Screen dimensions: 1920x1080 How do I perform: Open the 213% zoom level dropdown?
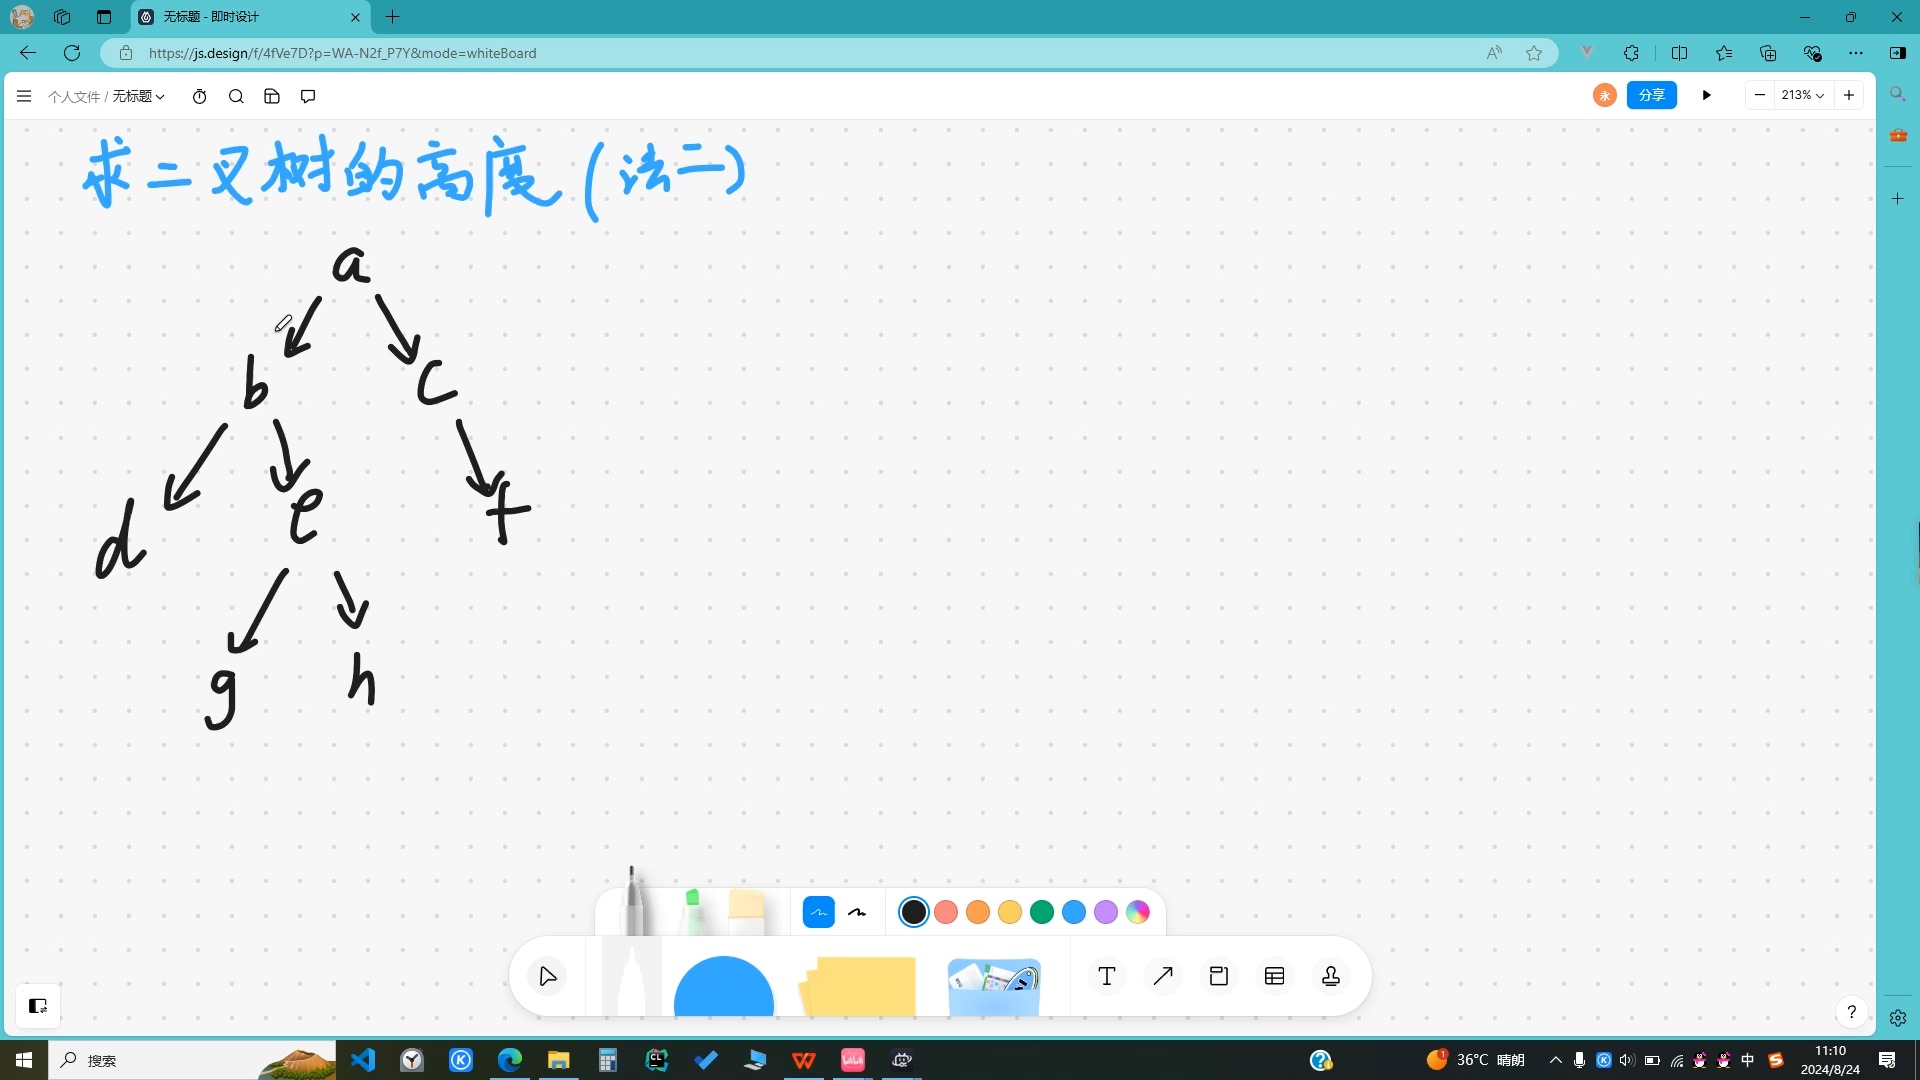point(1802,95)
